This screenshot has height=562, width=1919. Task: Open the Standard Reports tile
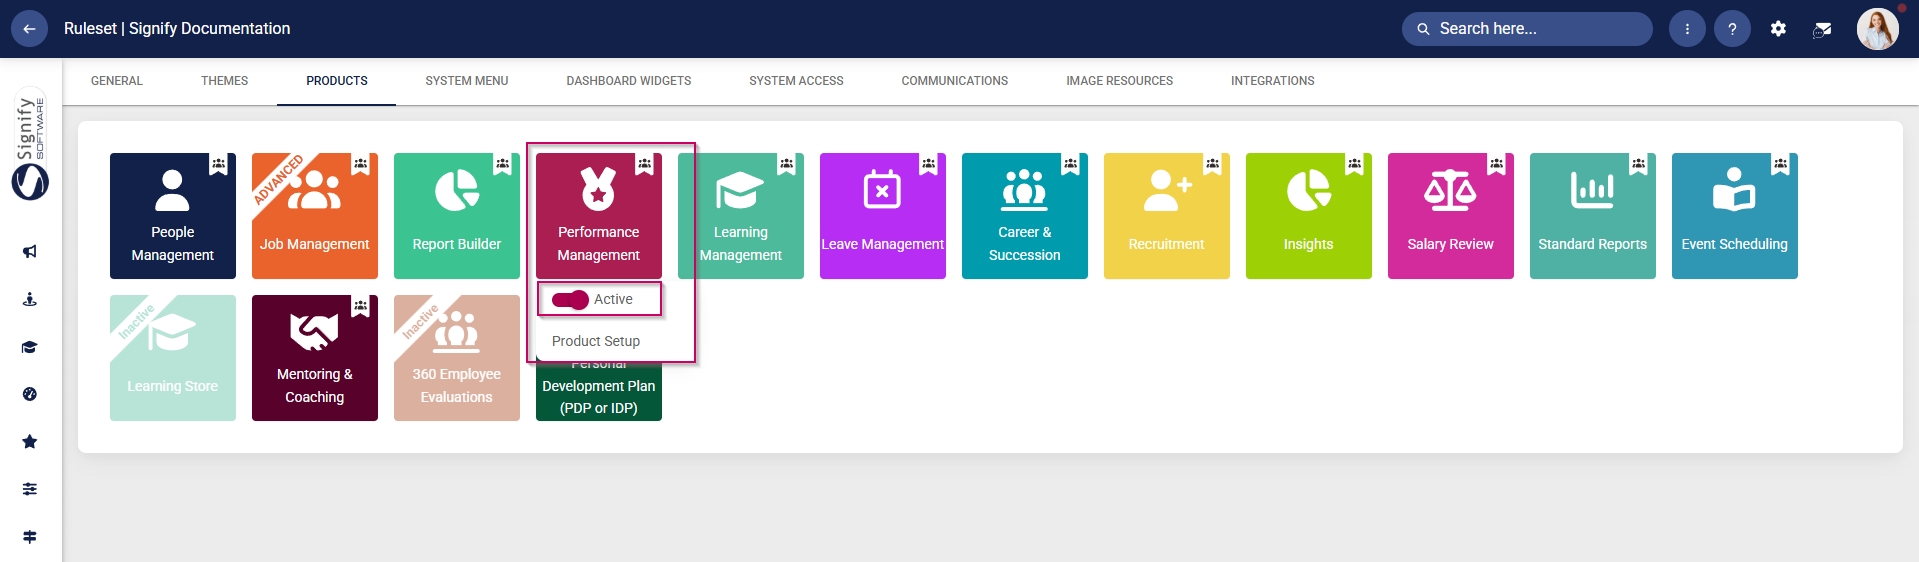(x=1593, y=216)
